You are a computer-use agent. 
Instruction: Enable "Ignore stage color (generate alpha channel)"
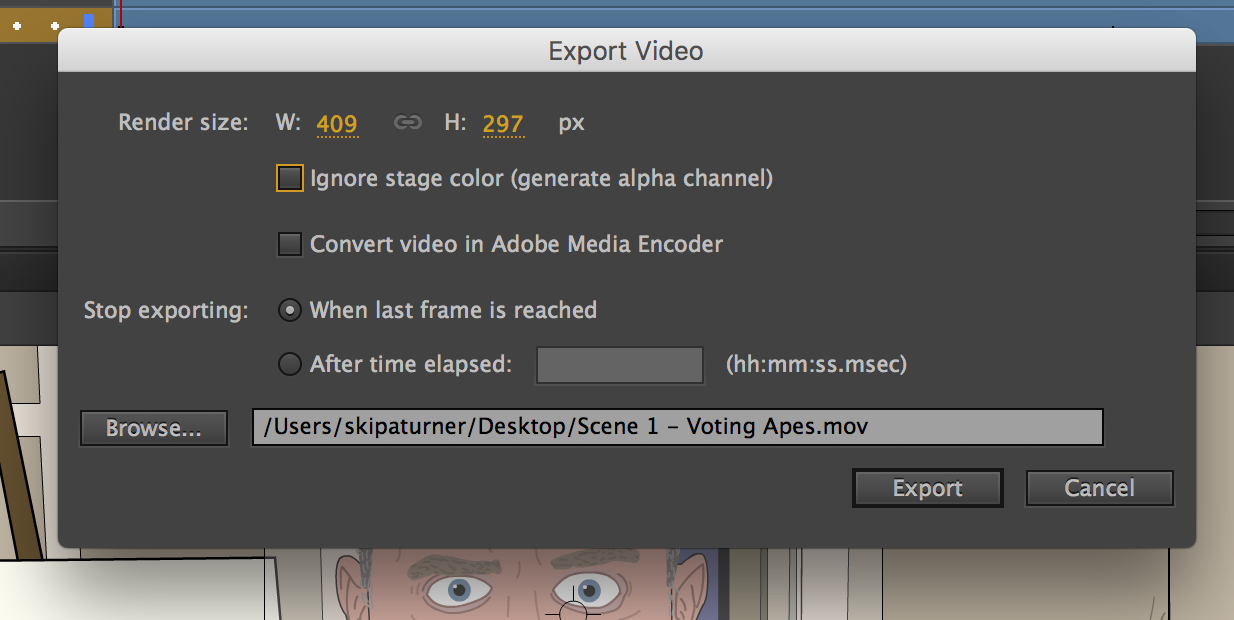(x=289, y=177)
